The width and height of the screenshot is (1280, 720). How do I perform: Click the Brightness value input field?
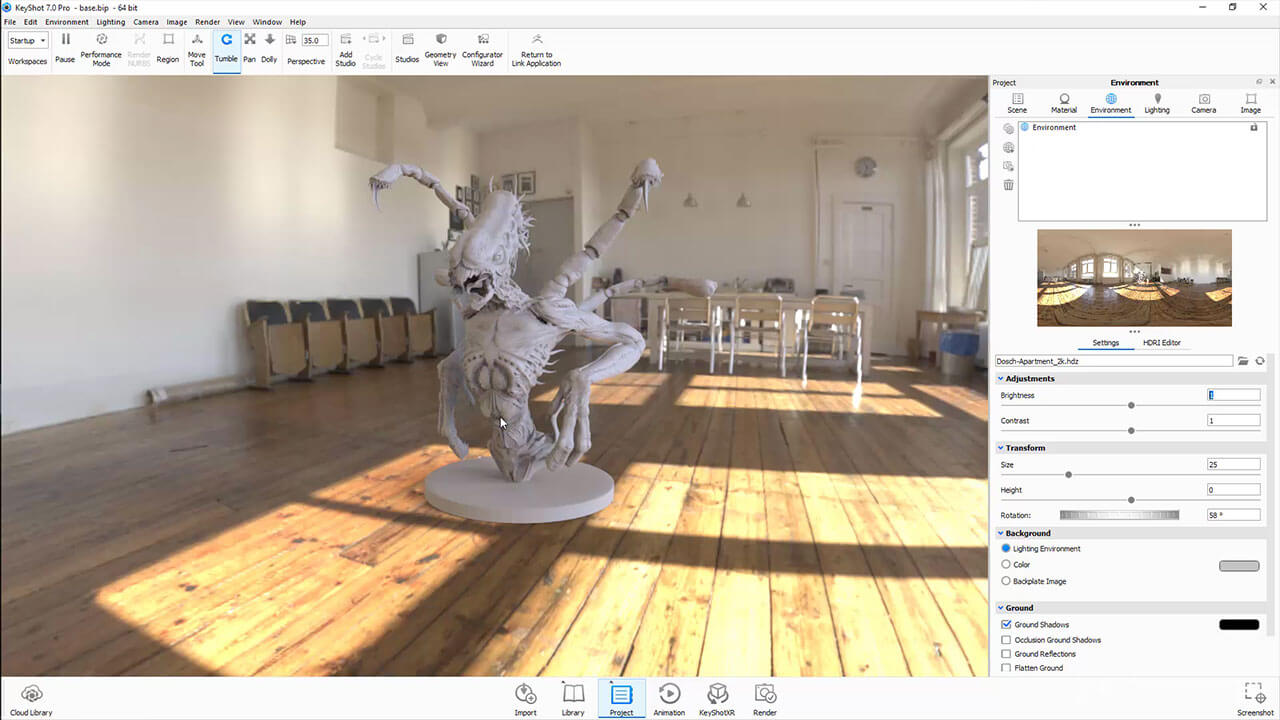[1233, 395]
